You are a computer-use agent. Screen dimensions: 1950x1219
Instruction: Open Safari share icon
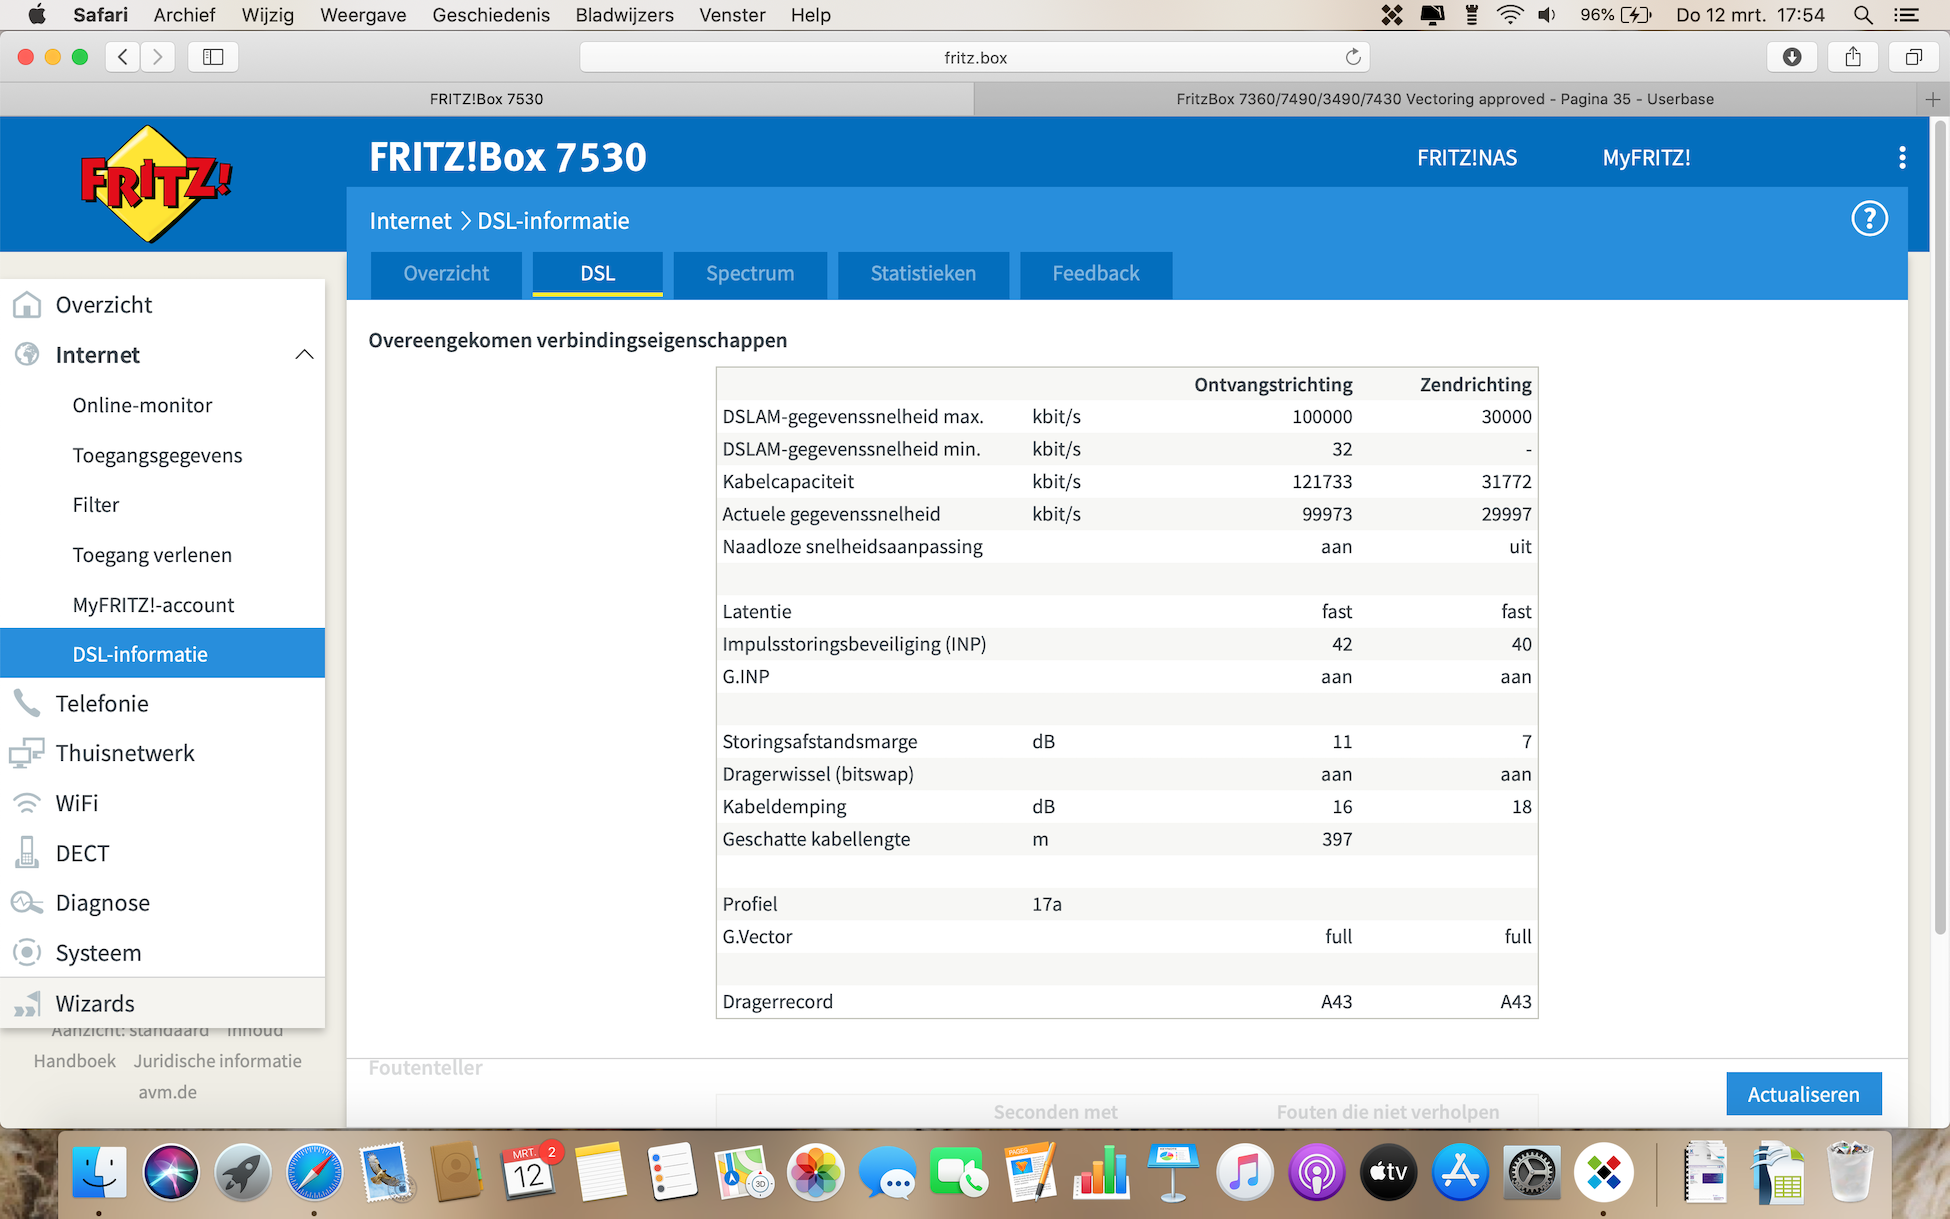[x=1852, y=57]
